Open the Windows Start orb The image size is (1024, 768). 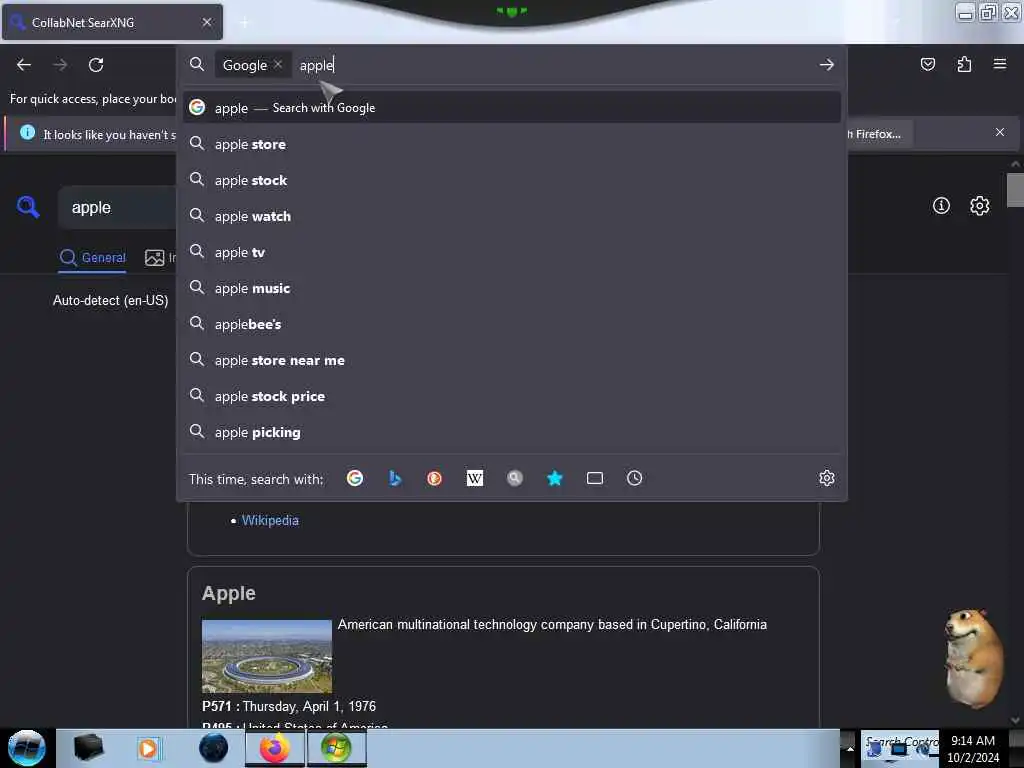[x=26, y=748]
